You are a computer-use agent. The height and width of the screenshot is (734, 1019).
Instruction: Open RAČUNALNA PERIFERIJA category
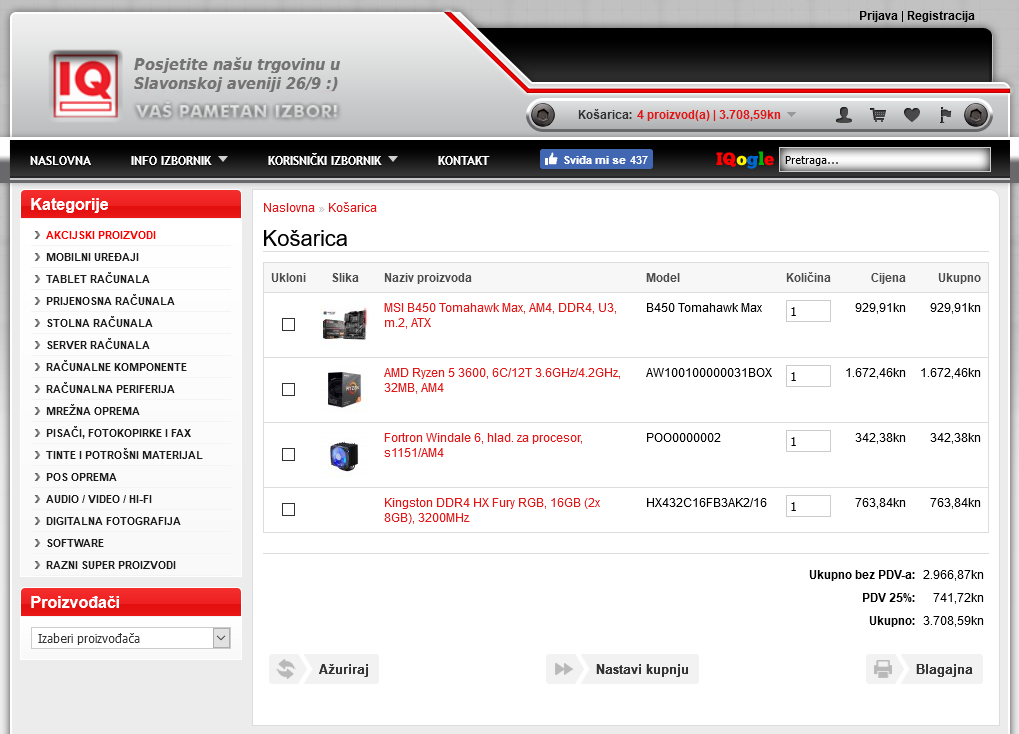pyautogui.click(x=110, y=389)
